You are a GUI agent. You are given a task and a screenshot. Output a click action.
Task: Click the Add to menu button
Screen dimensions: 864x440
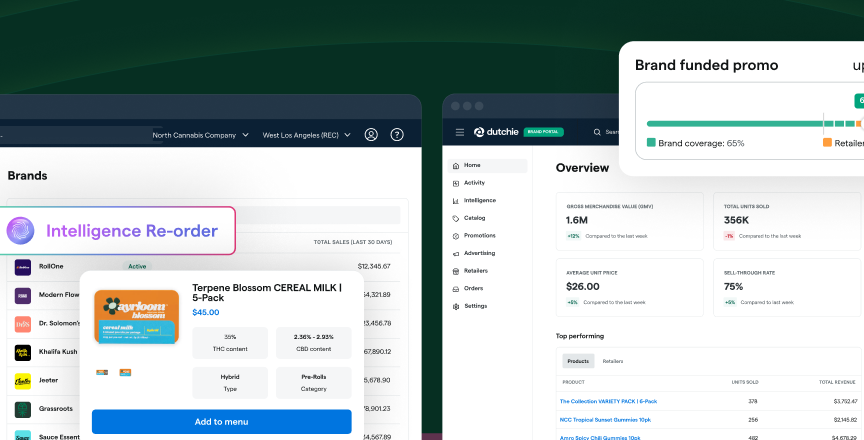point(222,422)
